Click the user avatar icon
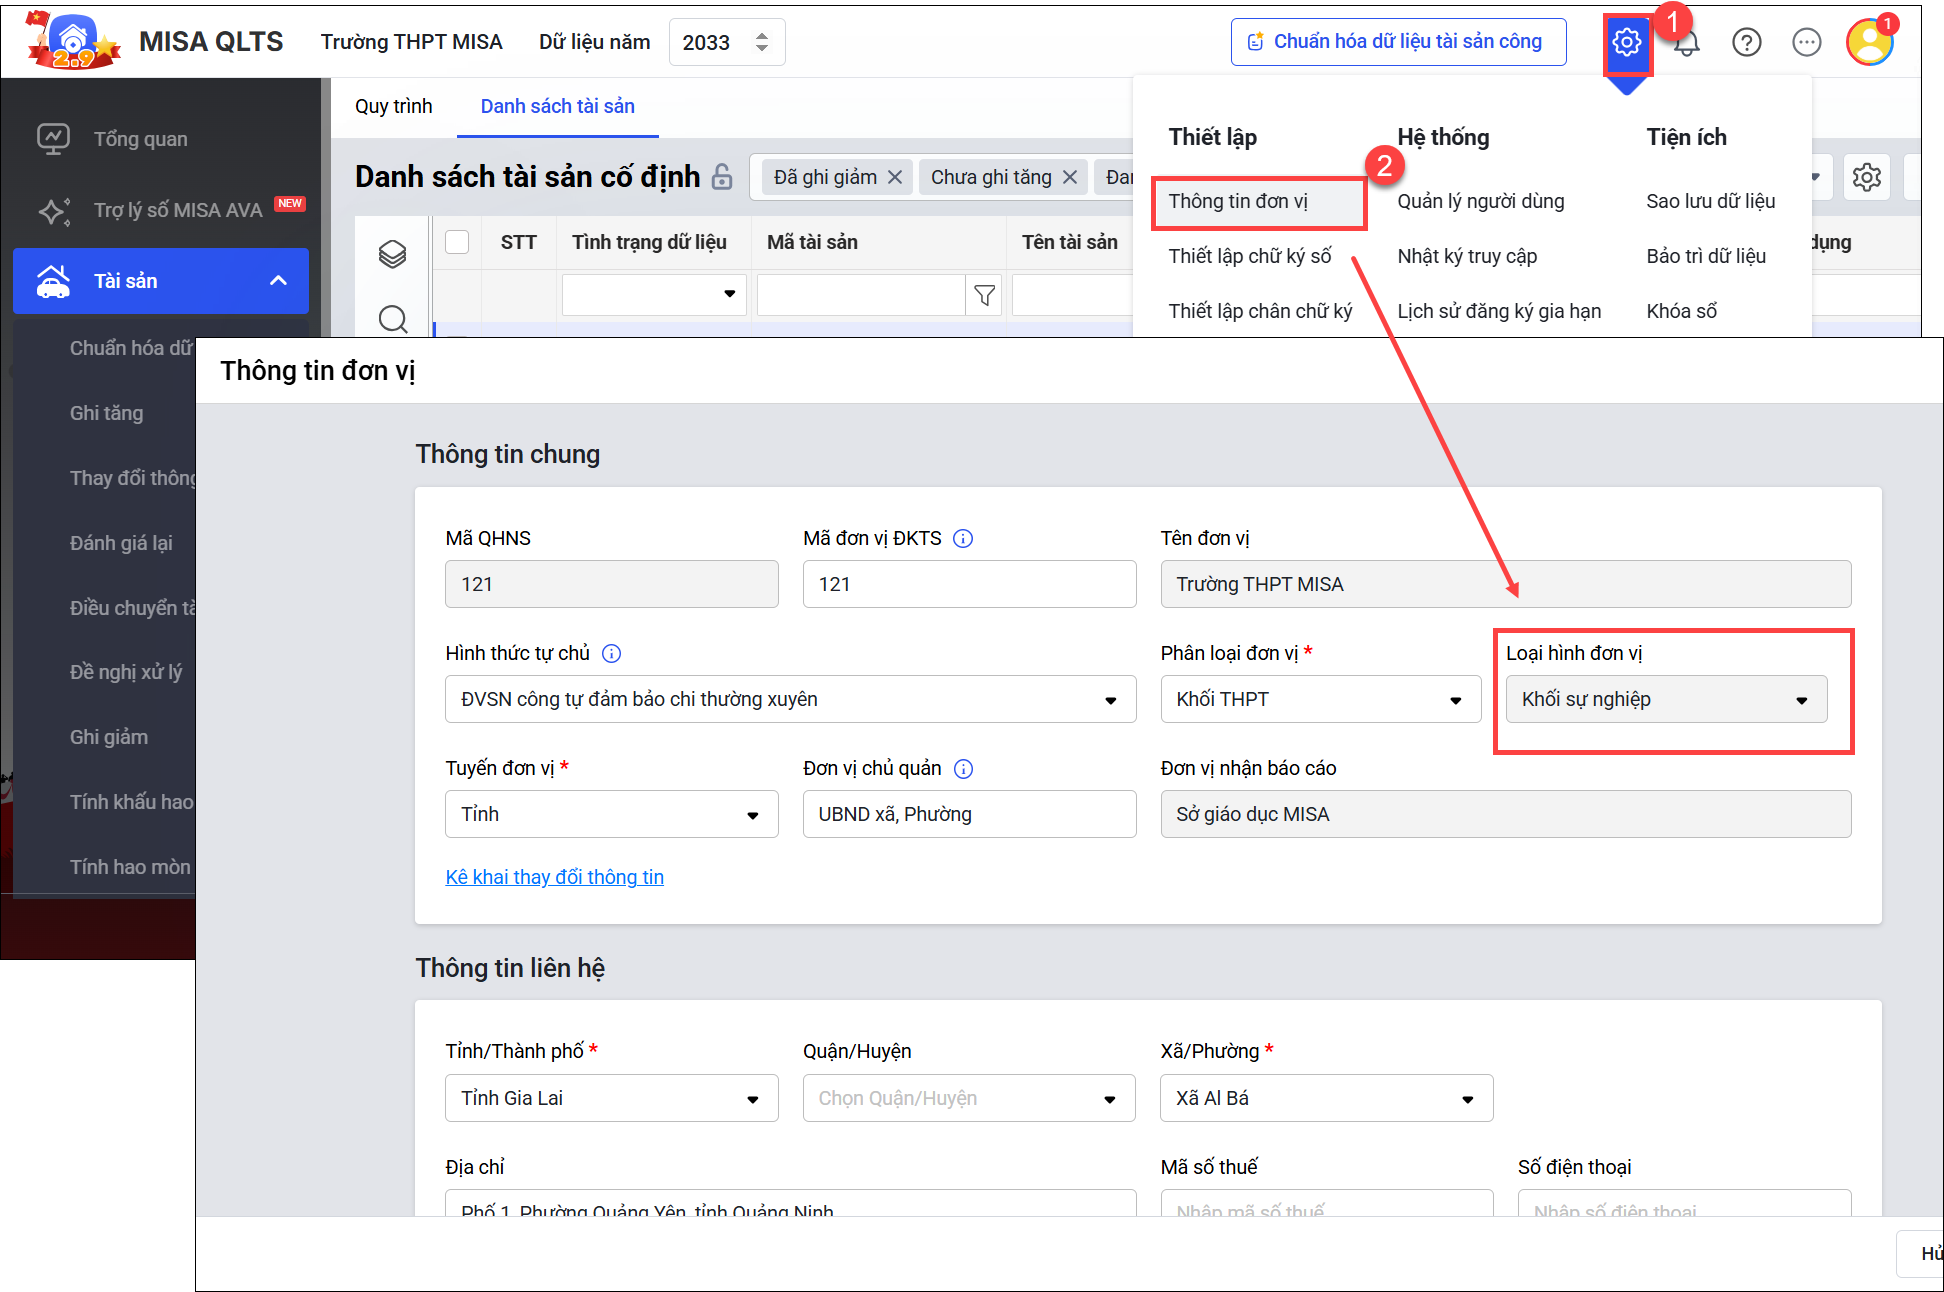Image resolution: width=1944 pixels, height=1292 pixels. [x=1869, y=42]
